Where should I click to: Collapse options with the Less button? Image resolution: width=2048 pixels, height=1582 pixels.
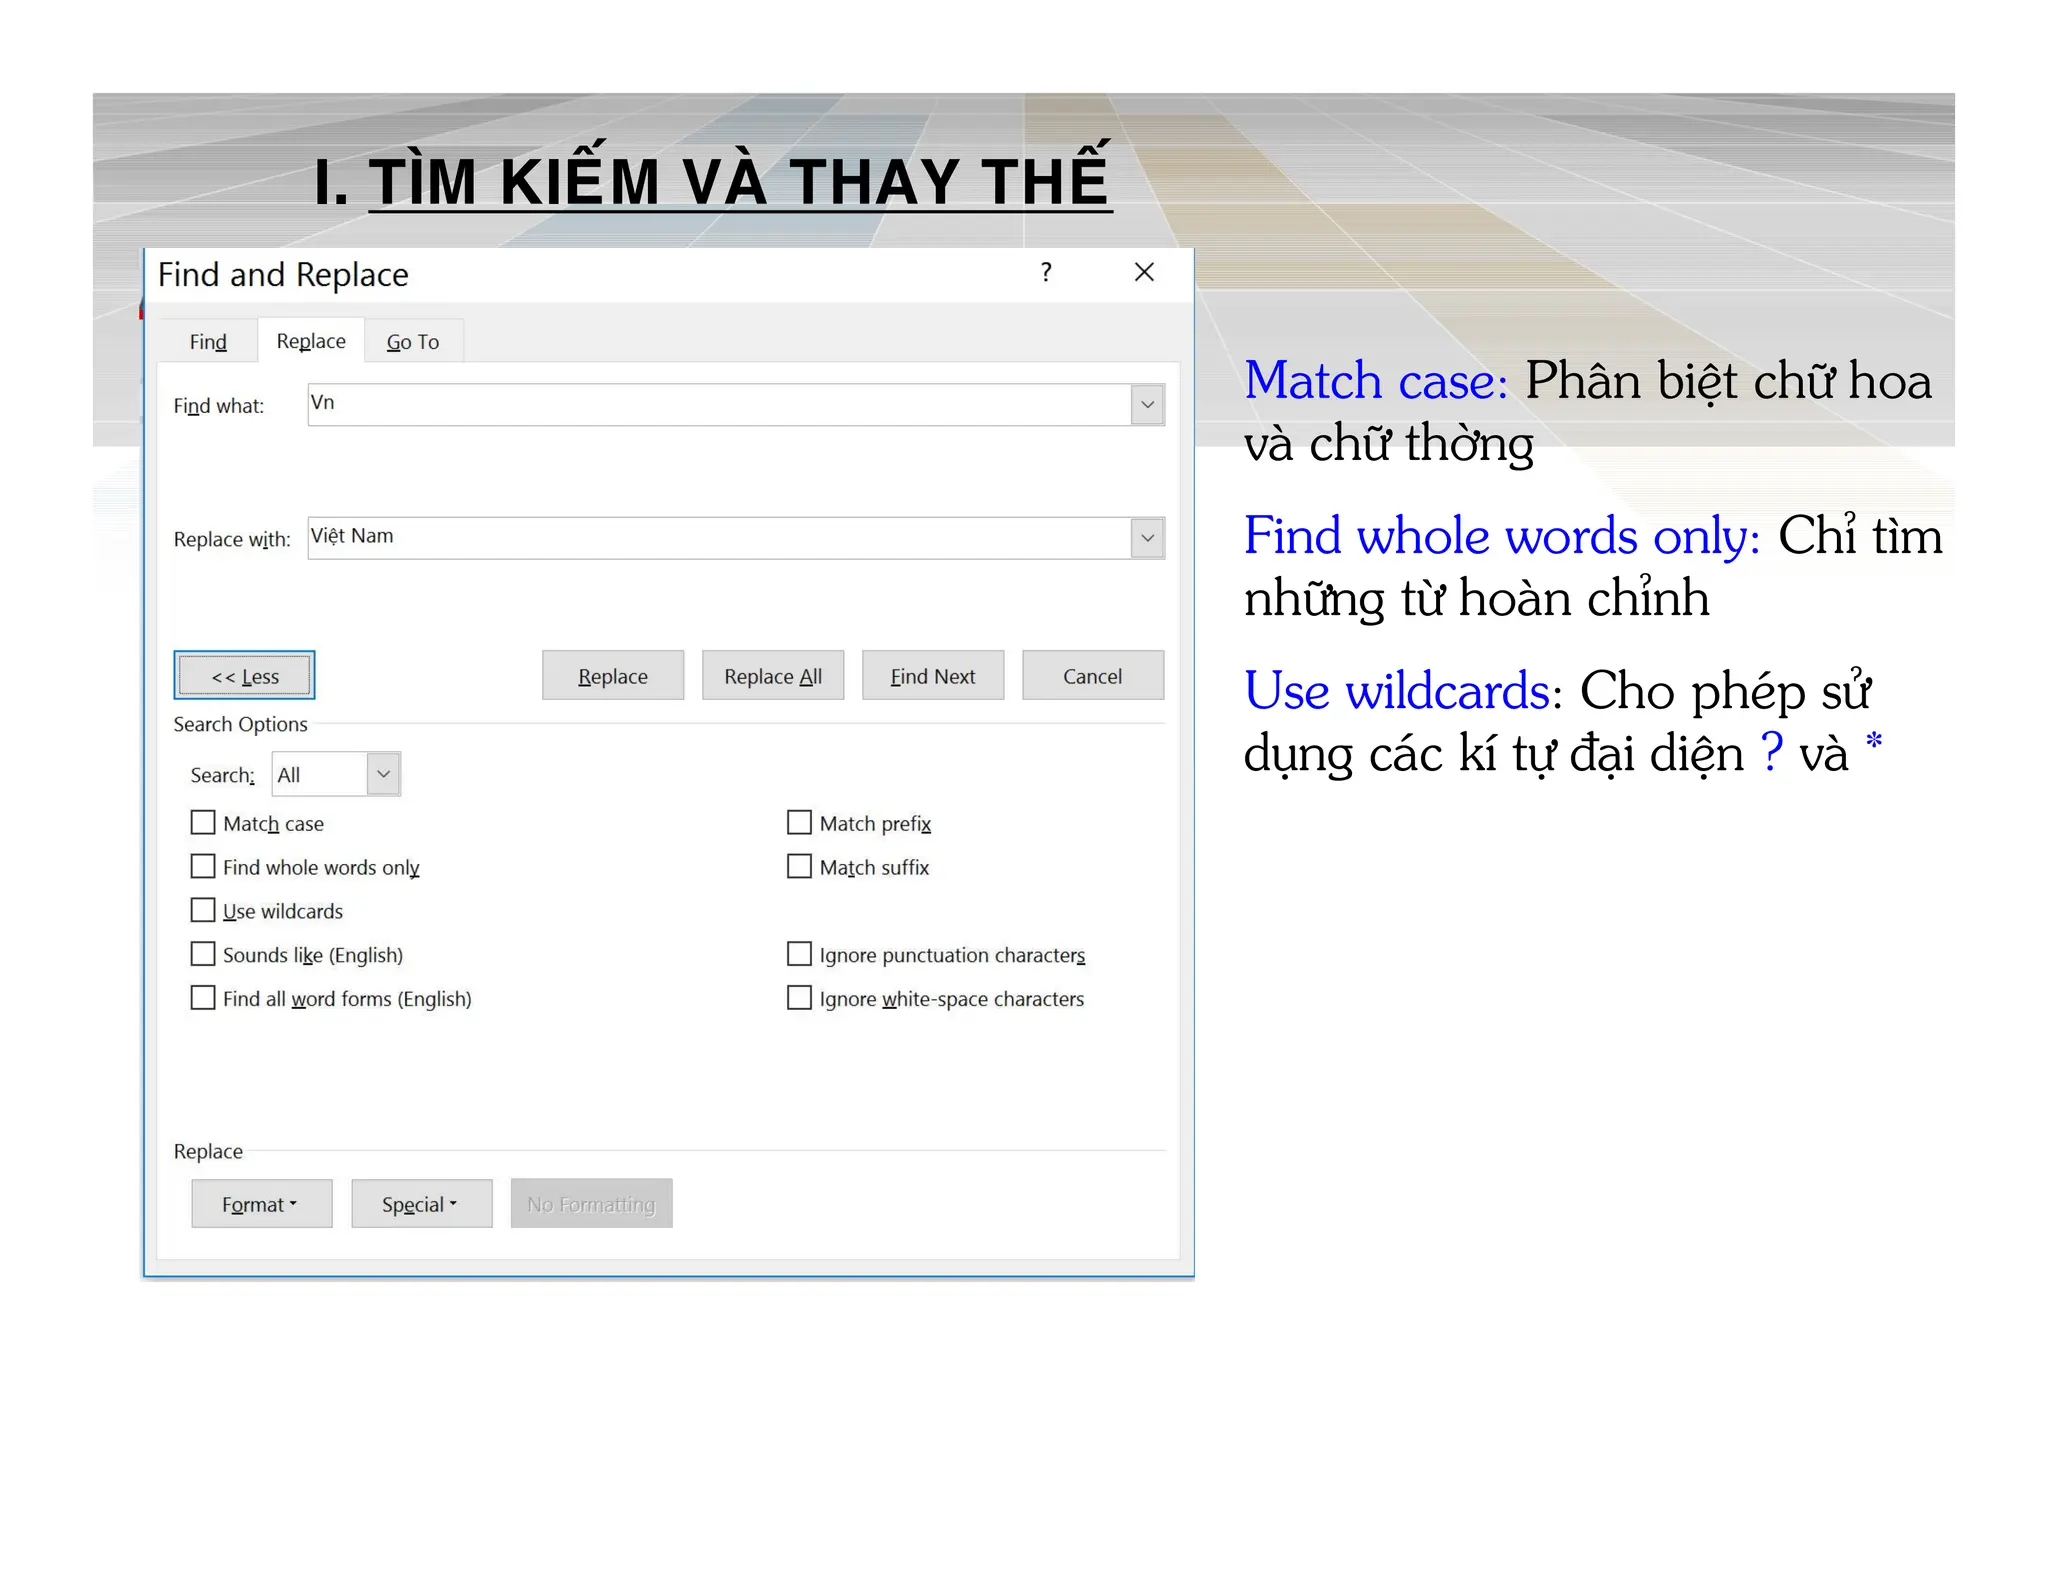coord(244,676)
